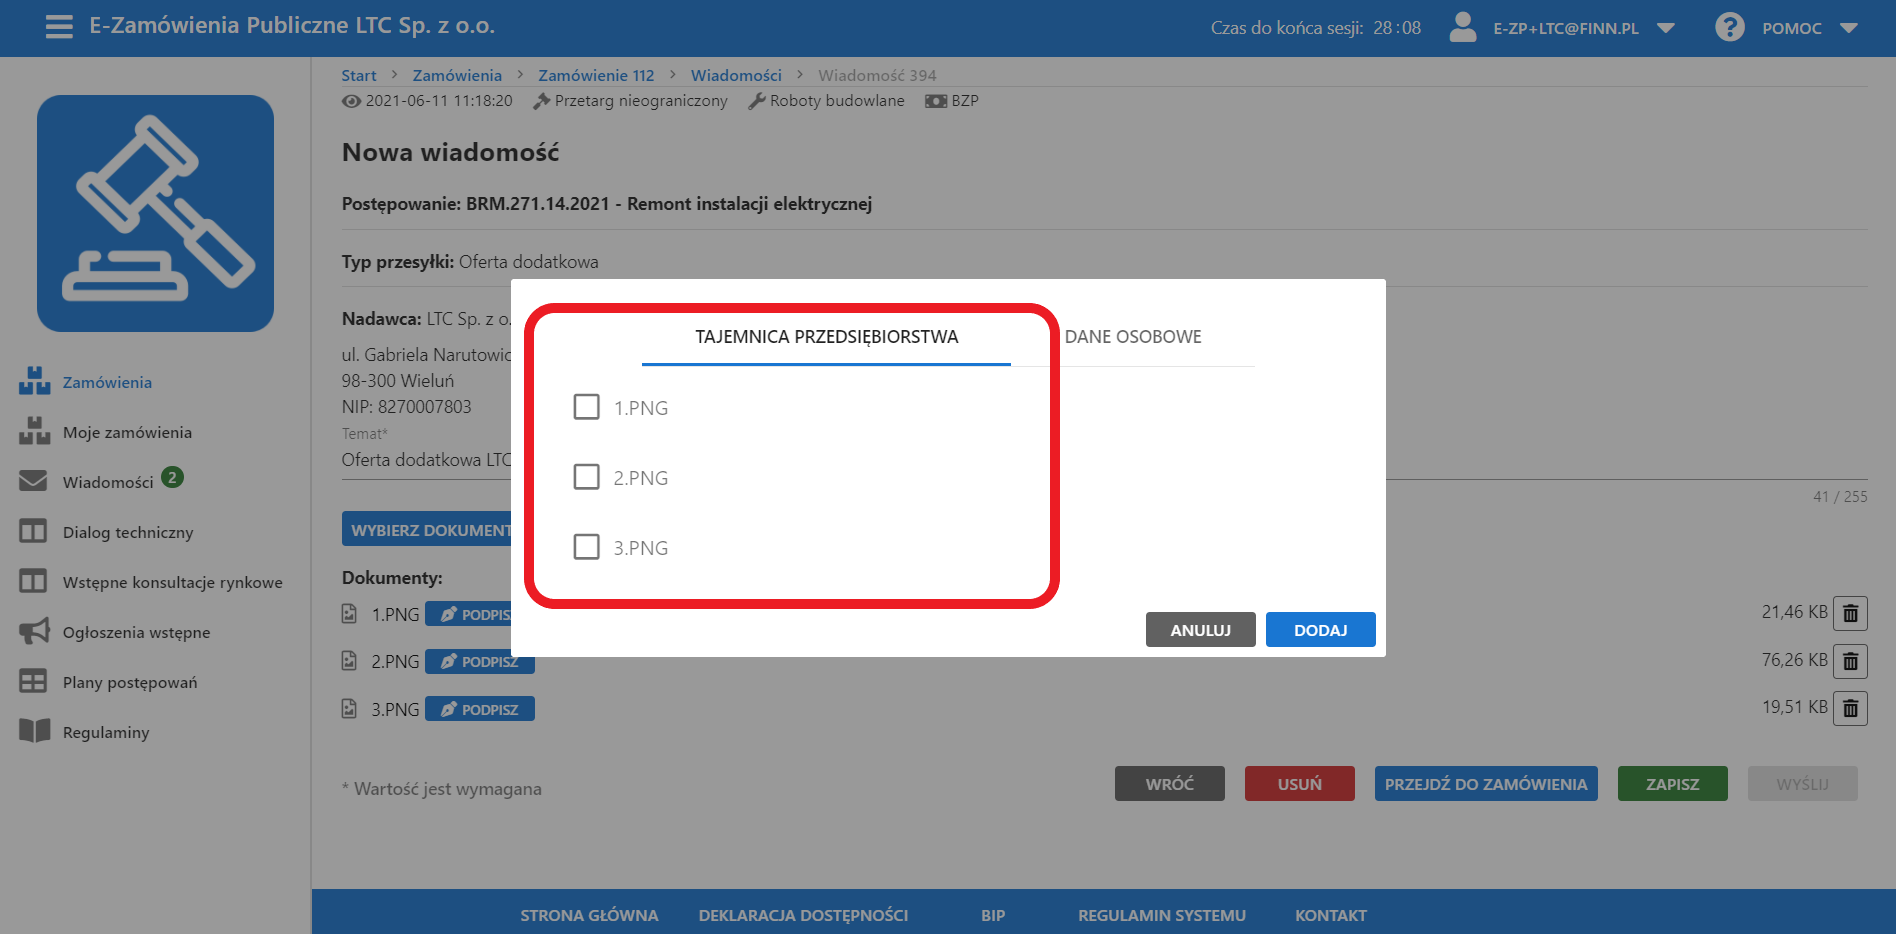1896x934 pixels.
Task: Click Podpisz for 1.PNG
Action: (x=469, y=614)
